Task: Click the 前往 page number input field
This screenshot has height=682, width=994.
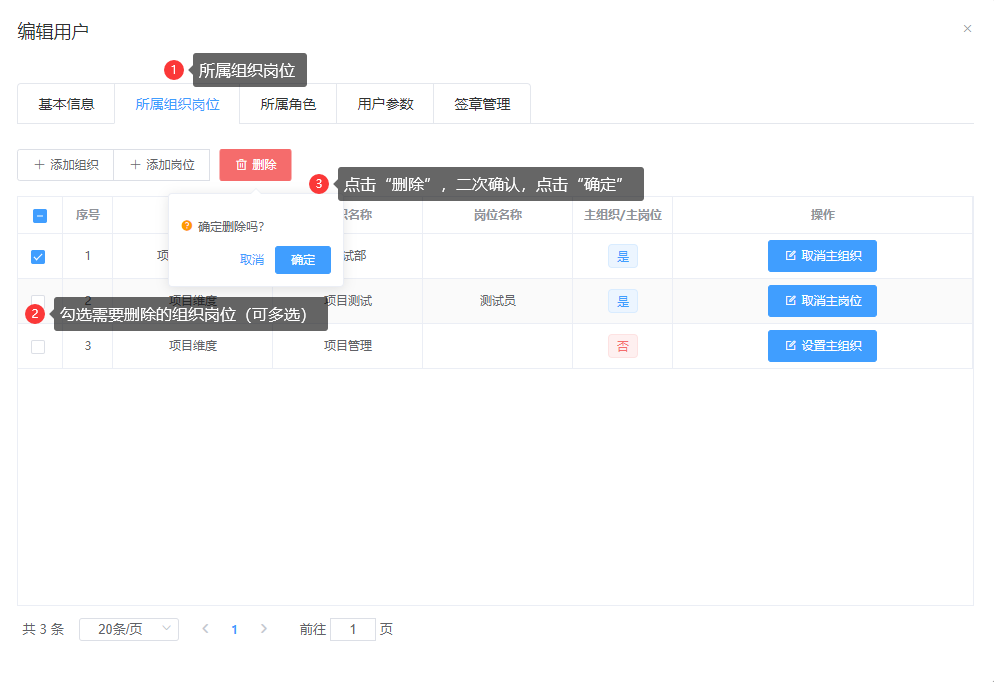Action: point(352,629)
